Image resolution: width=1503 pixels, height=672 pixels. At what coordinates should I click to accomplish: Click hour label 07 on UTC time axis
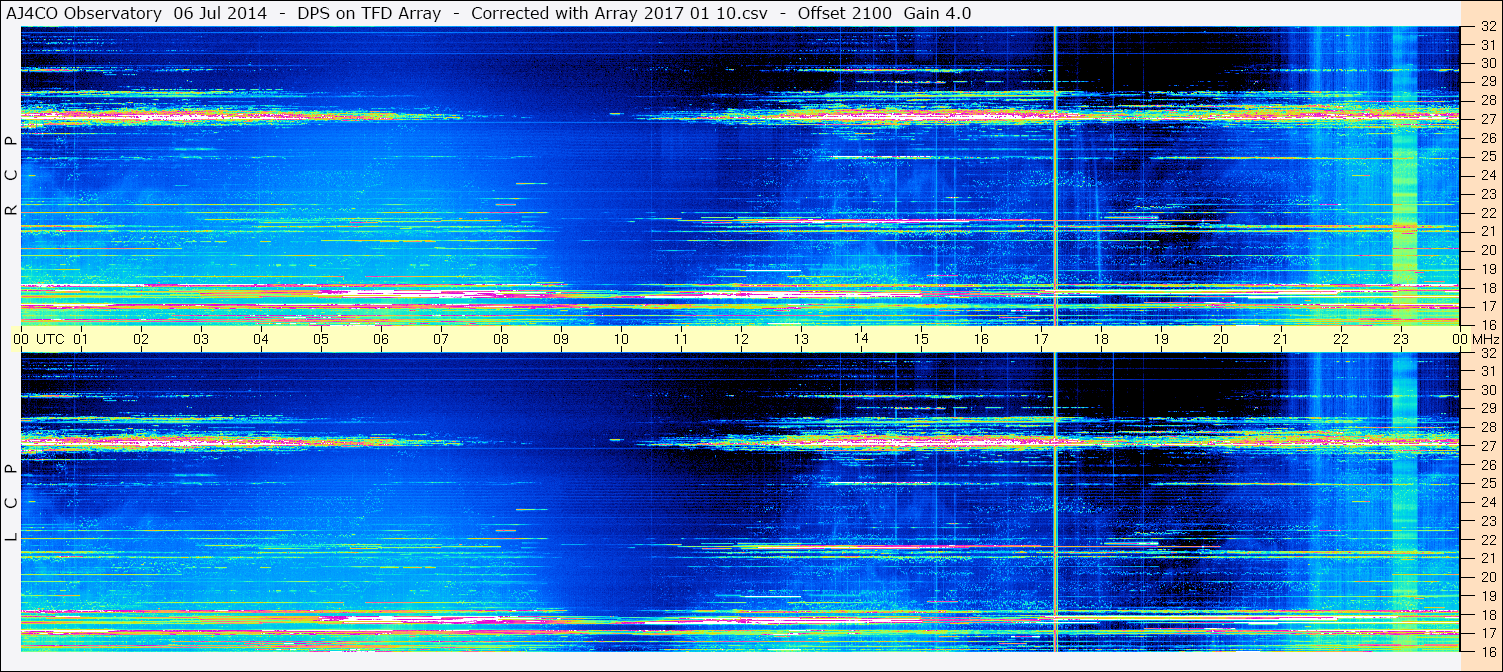(x=441, y=339)
